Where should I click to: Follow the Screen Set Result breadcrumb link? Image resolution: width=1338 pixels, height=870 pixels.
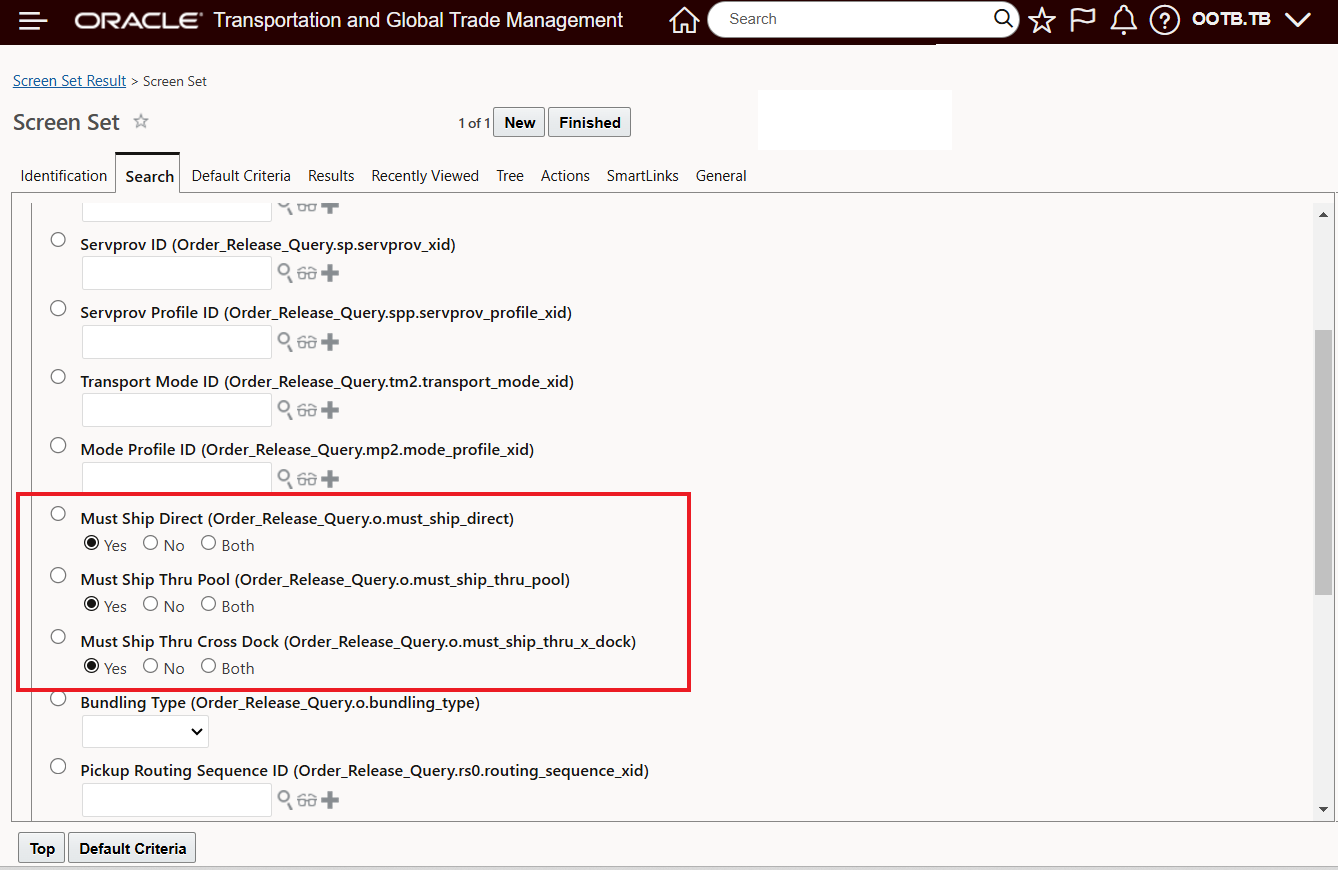70,81
